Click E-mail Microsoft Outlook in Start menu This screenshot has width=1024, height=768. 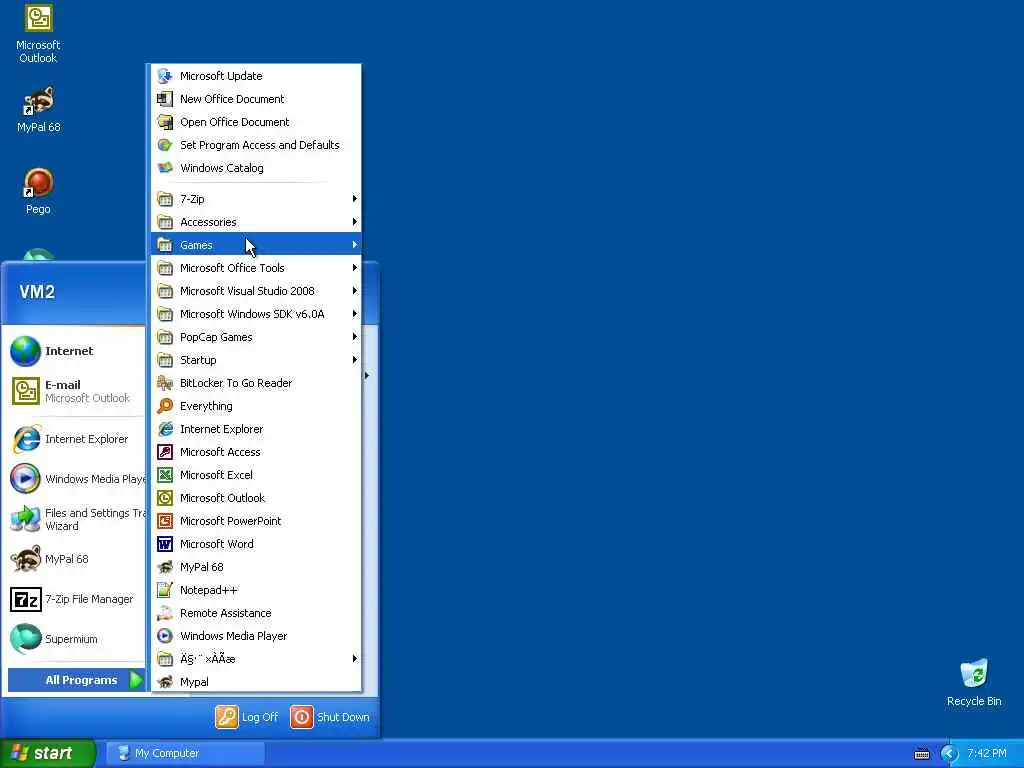click(76, 391)
